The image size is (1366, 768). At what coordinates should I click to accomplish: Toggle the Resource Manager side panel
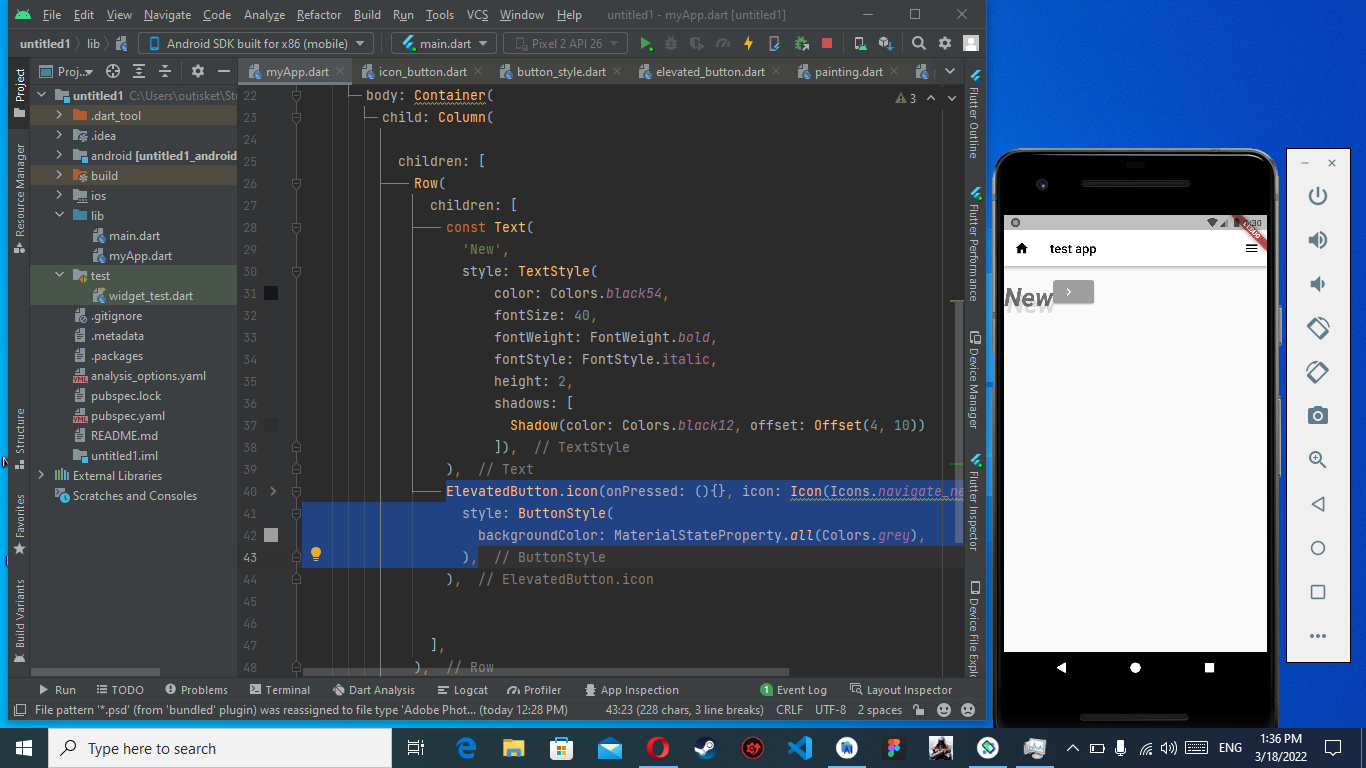19,198
